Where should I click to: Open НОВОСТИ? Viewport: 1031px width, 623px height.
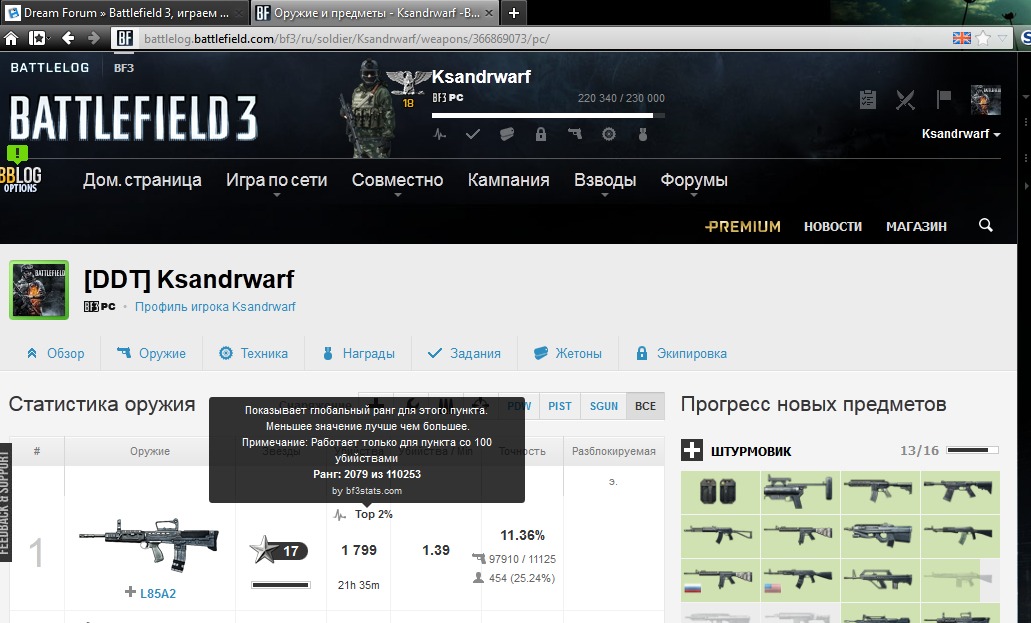click(832, 226)
